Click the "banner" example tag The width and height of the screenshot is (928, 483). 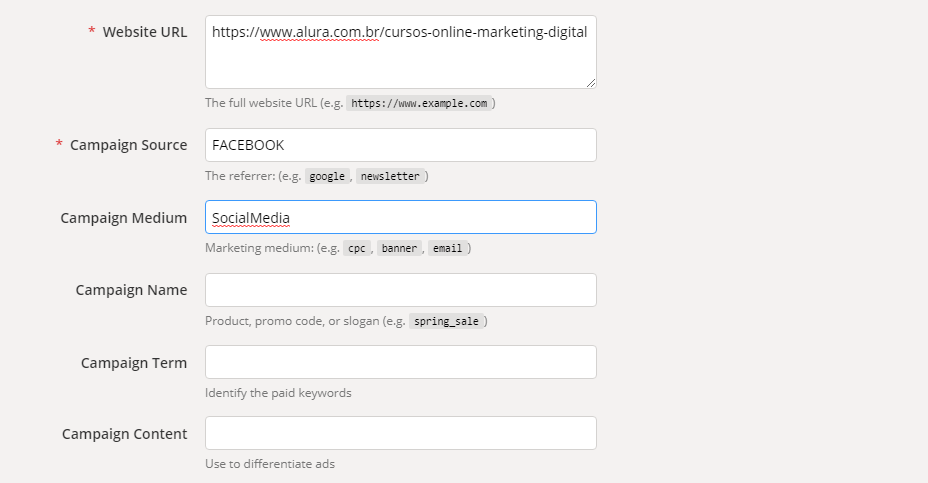[x=398, y=248]
